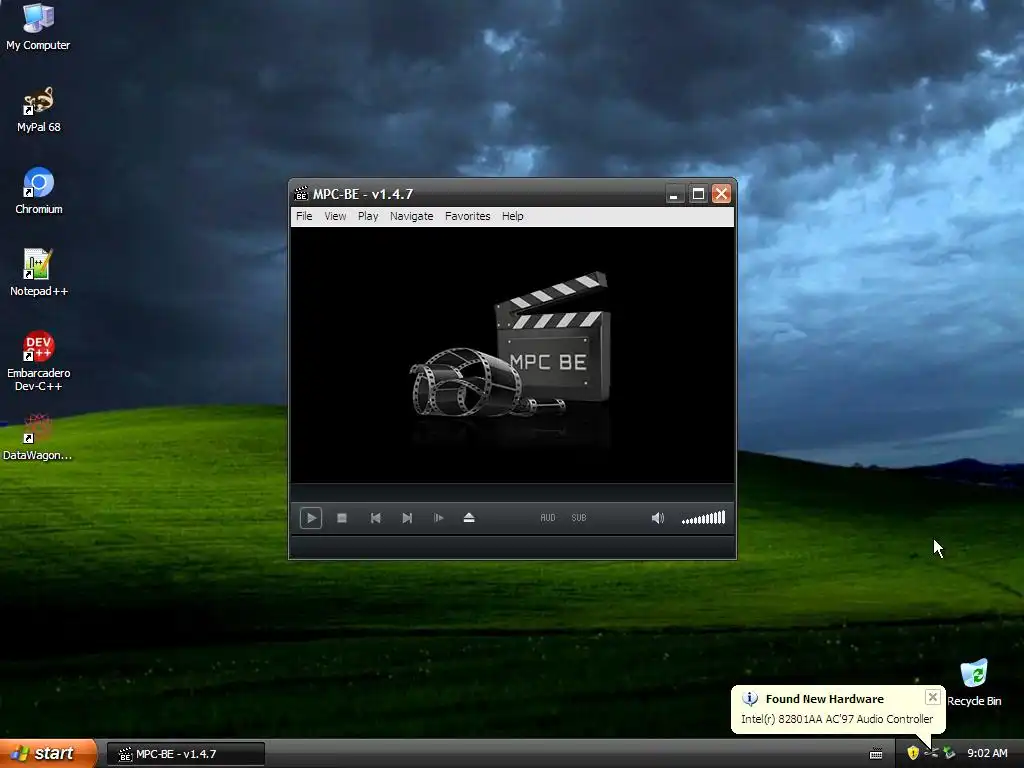
Task: Select the DataWagon desktop shortcut
Action: 37,438
